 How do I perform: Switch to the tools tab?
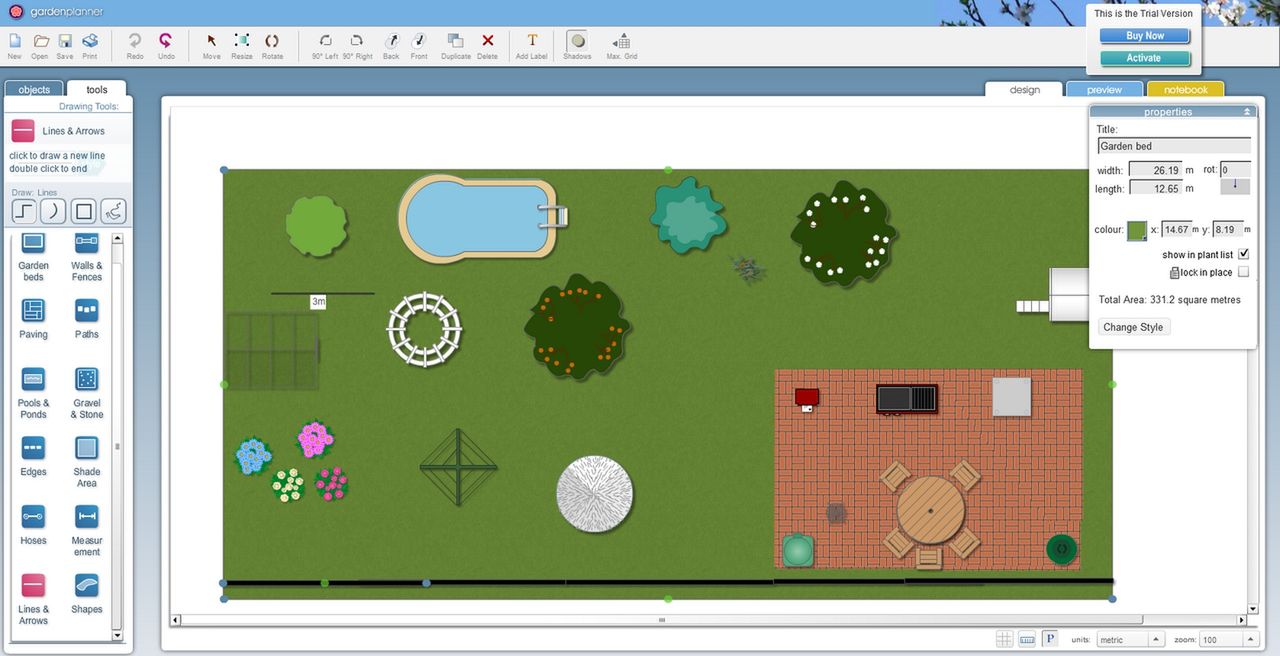[x=97, y=90]
